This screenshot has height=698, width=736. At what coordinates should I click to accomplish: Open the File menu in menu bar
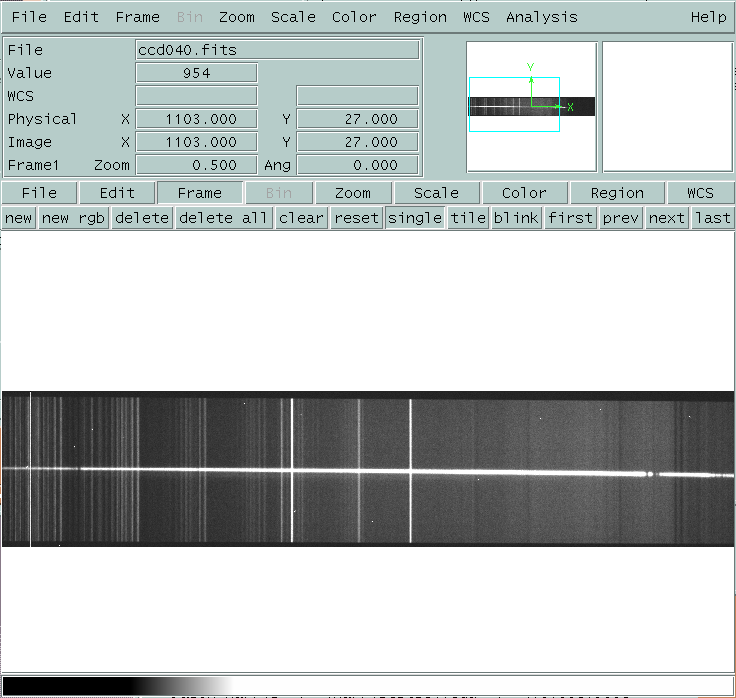29,17
